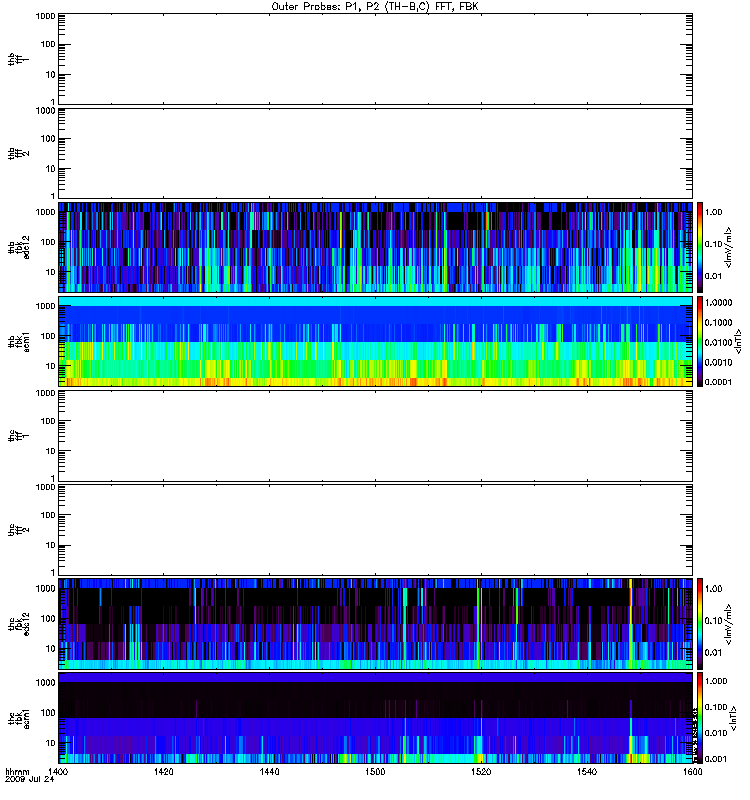This screenshot has width=750, height=800.
Task: Click the 1.0000 value on thb scm1 color bar
Action: pyautogui.click(x=718, y=303)
